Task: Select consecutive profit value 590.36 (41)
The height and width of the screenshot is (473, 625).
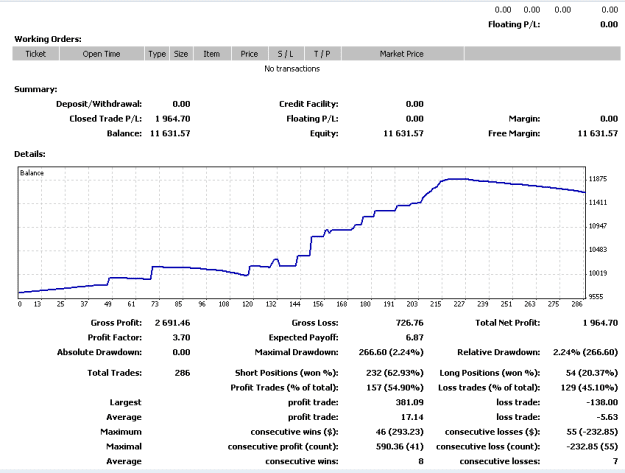Action: tap(400, 447)
